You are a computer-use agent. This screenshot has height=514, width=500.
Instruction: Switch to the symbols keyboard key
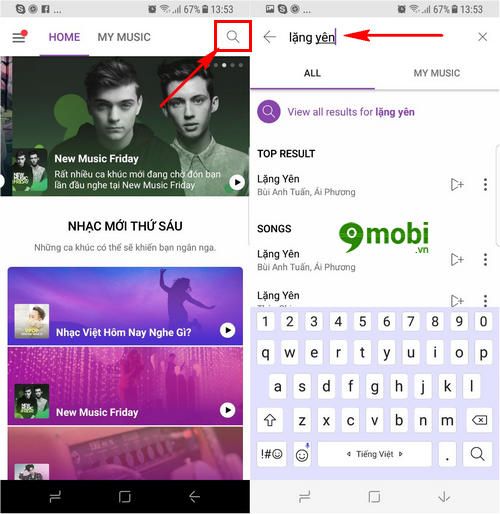tap(271, 454)
